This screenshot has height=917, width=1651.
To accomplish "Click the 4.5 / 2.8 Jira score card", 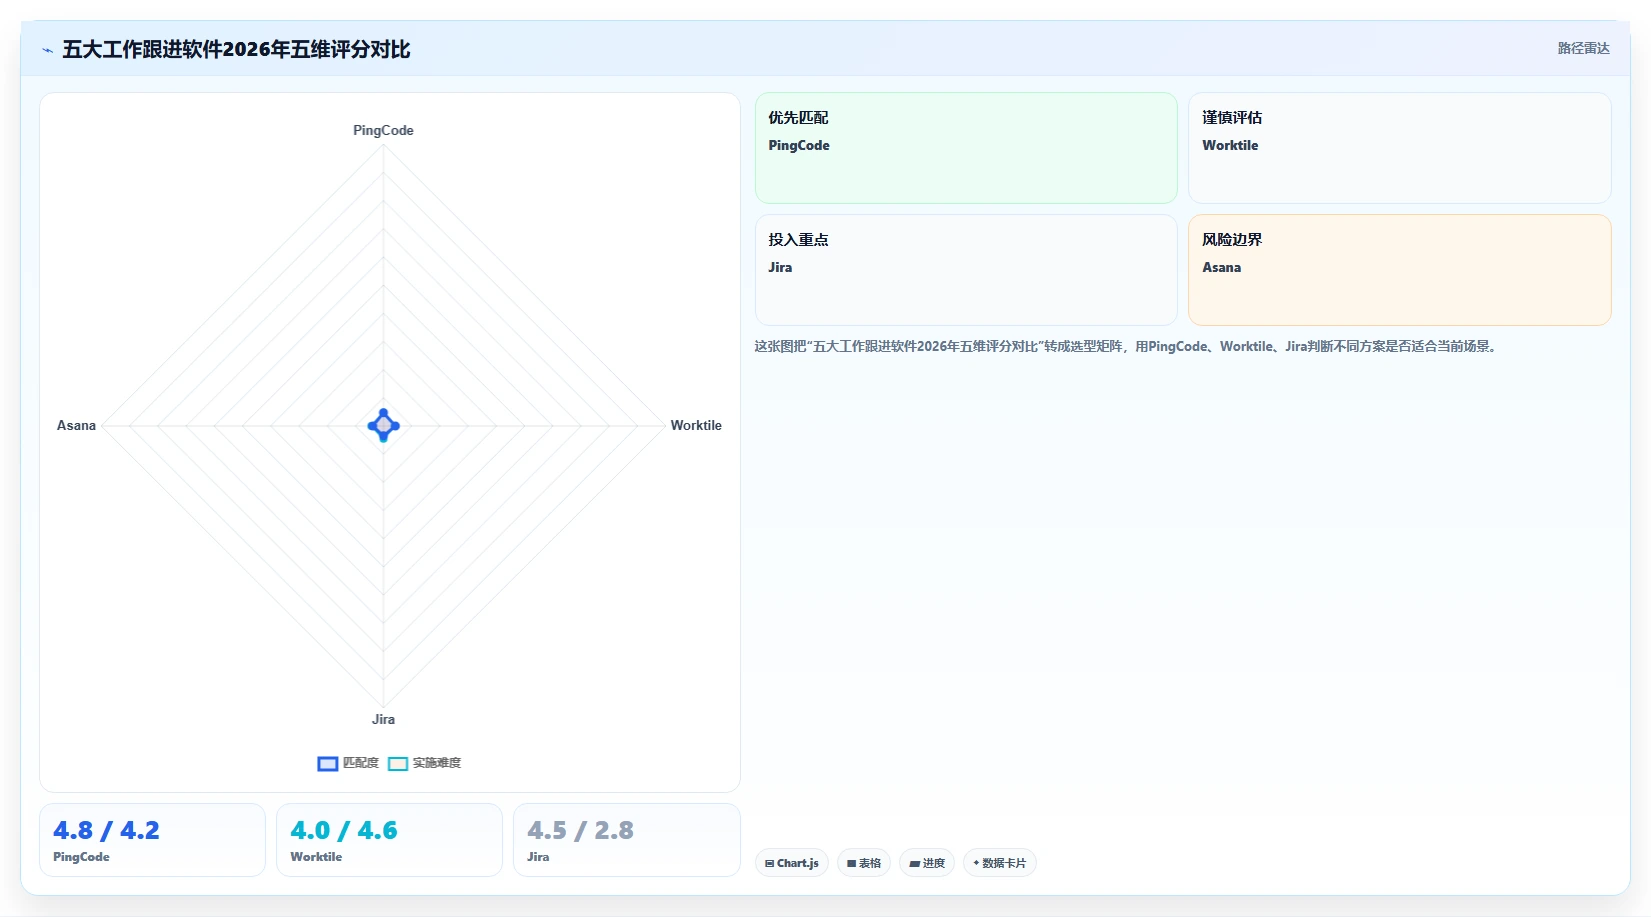I will [627, 840].
